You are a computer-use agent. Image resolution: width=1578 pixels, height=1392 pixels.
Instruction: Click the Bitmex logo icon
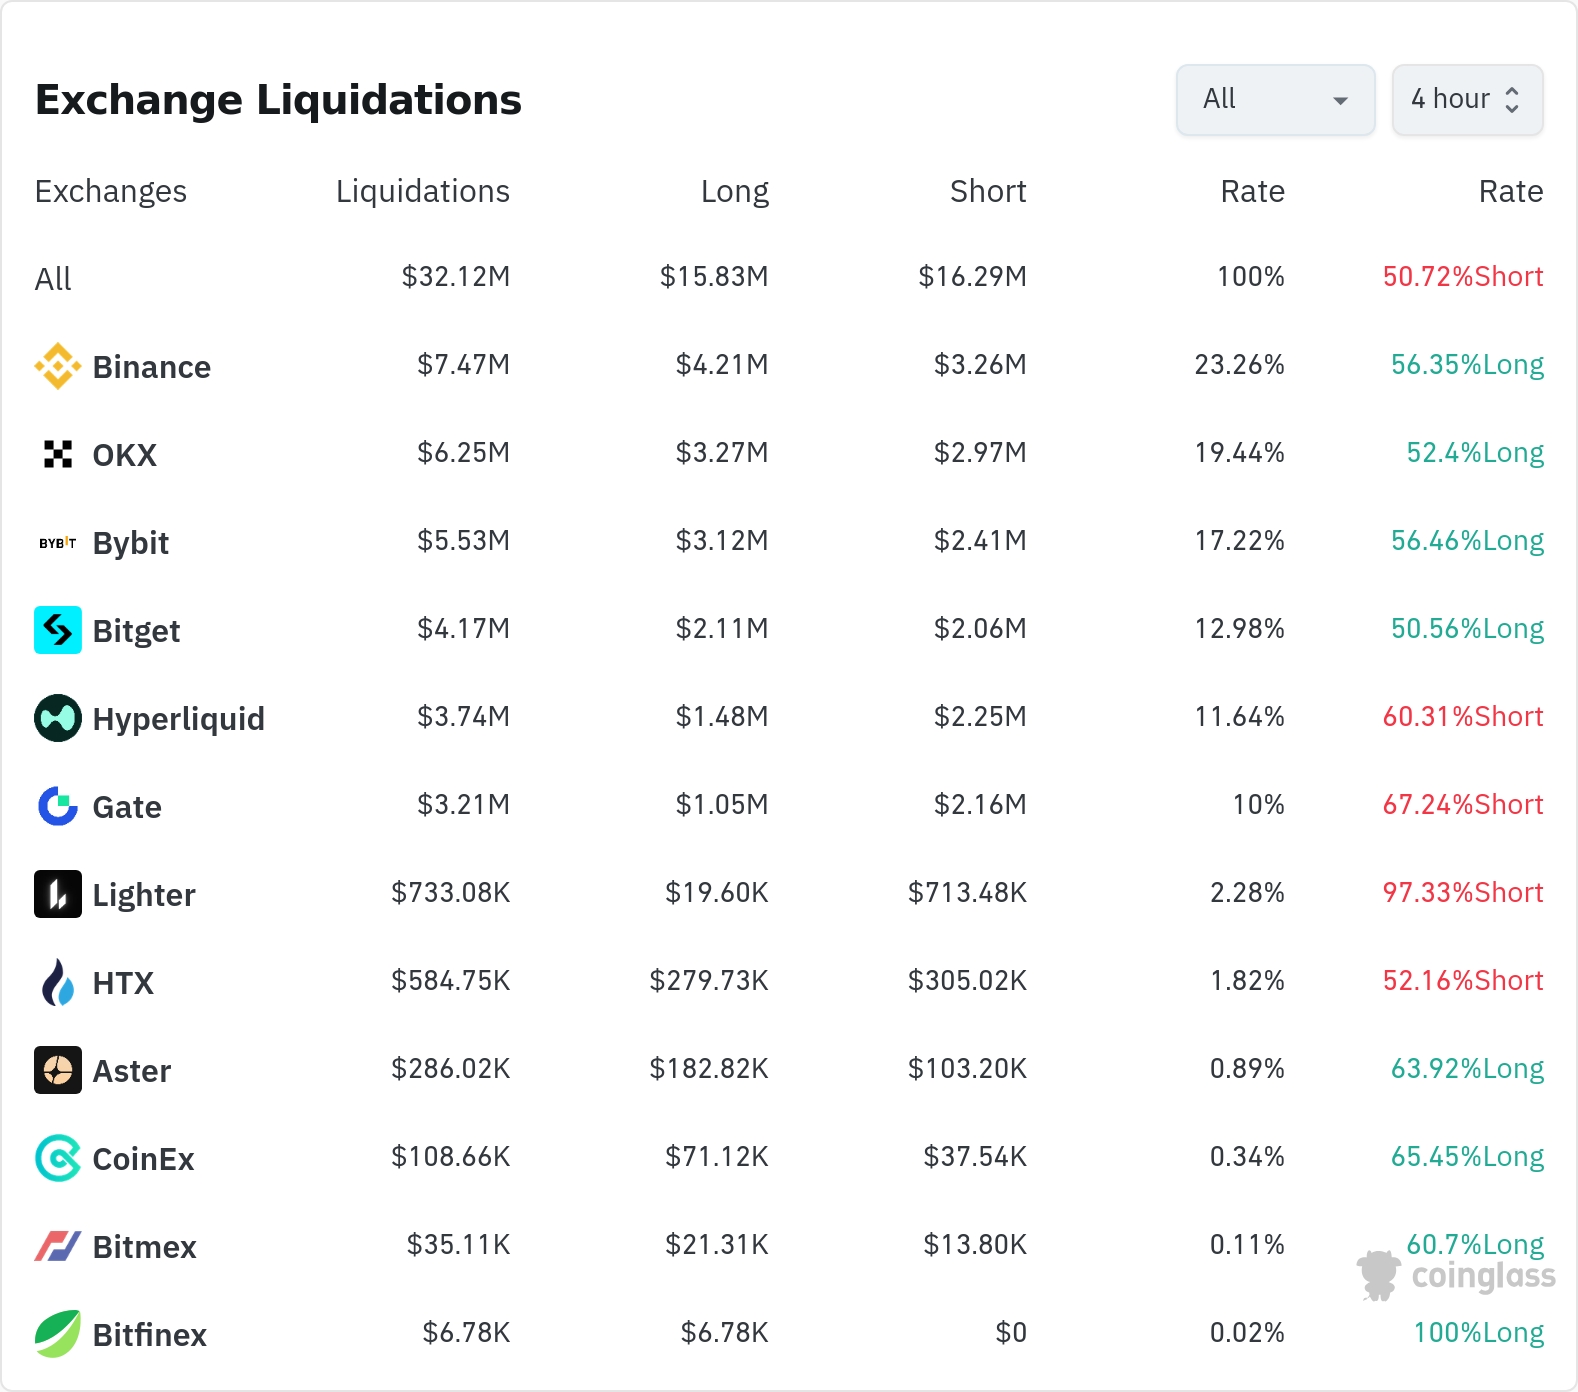(x=58, y=1246)
